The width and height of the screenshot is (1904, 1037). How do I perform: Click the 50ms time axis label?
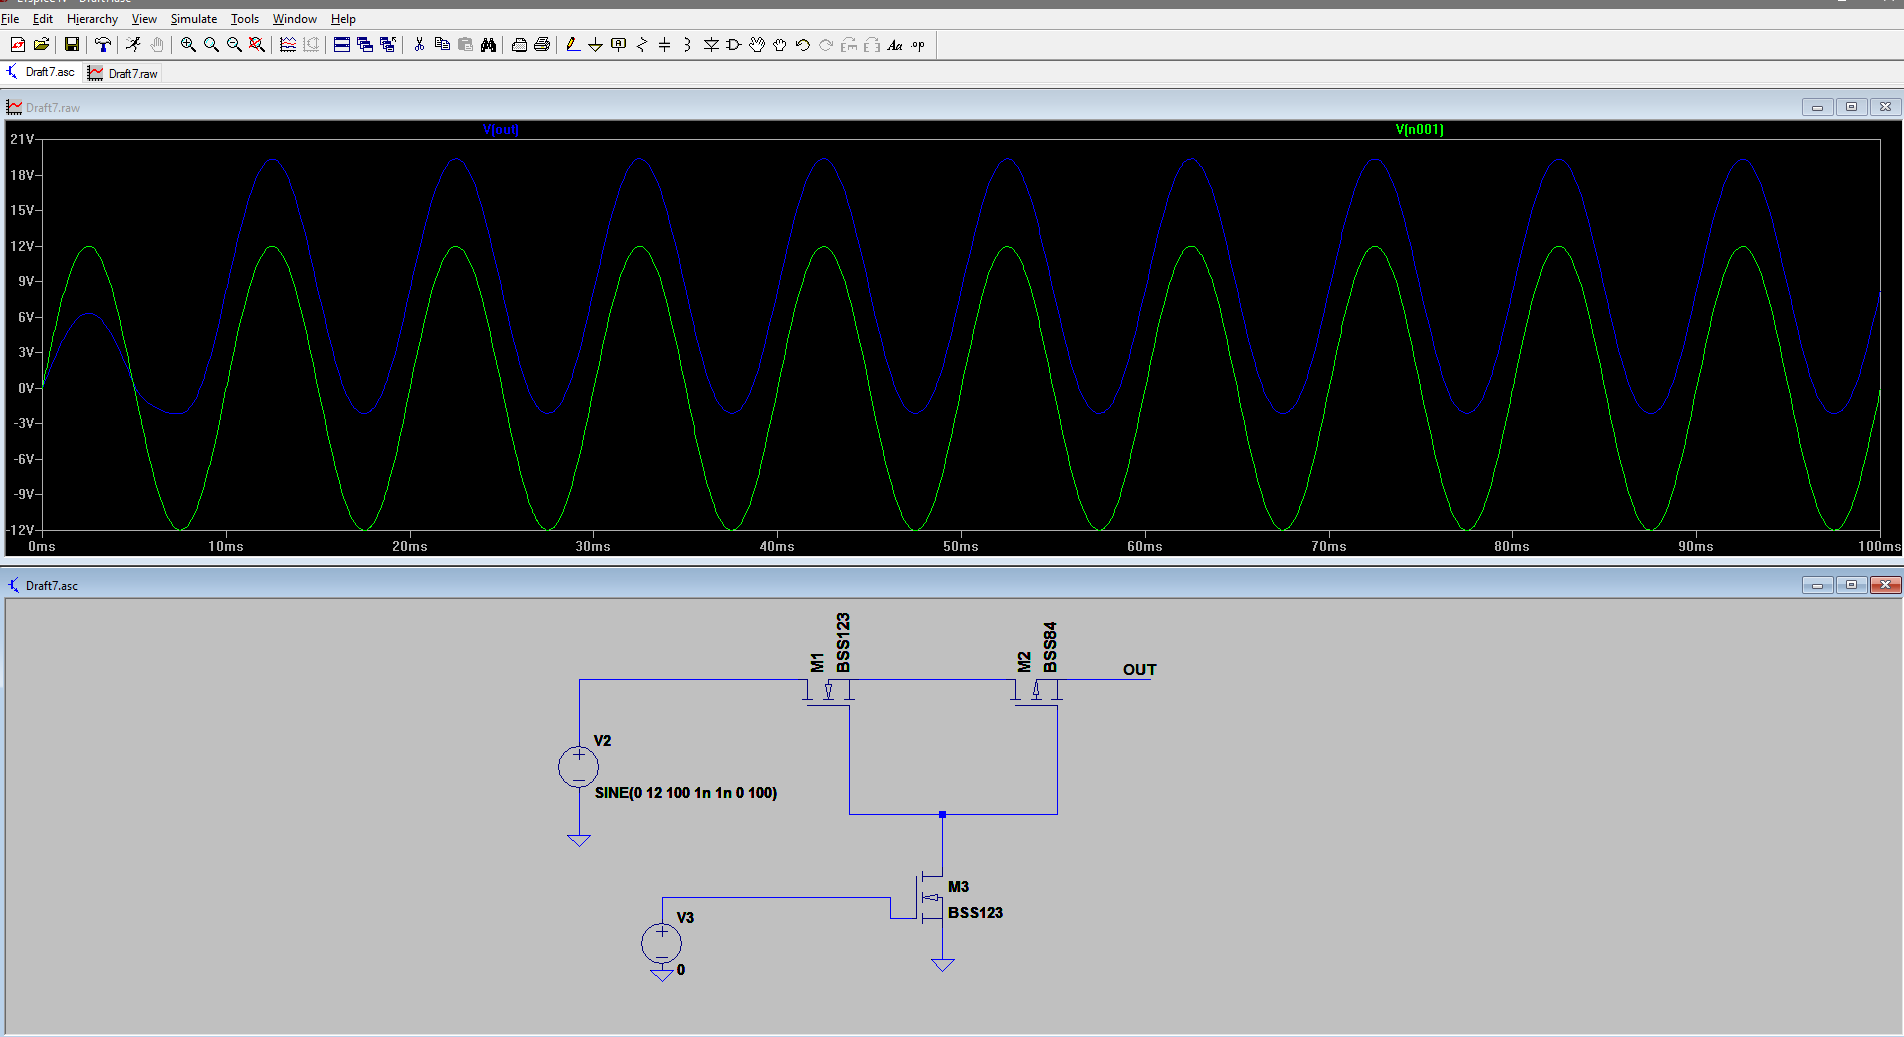961,546
